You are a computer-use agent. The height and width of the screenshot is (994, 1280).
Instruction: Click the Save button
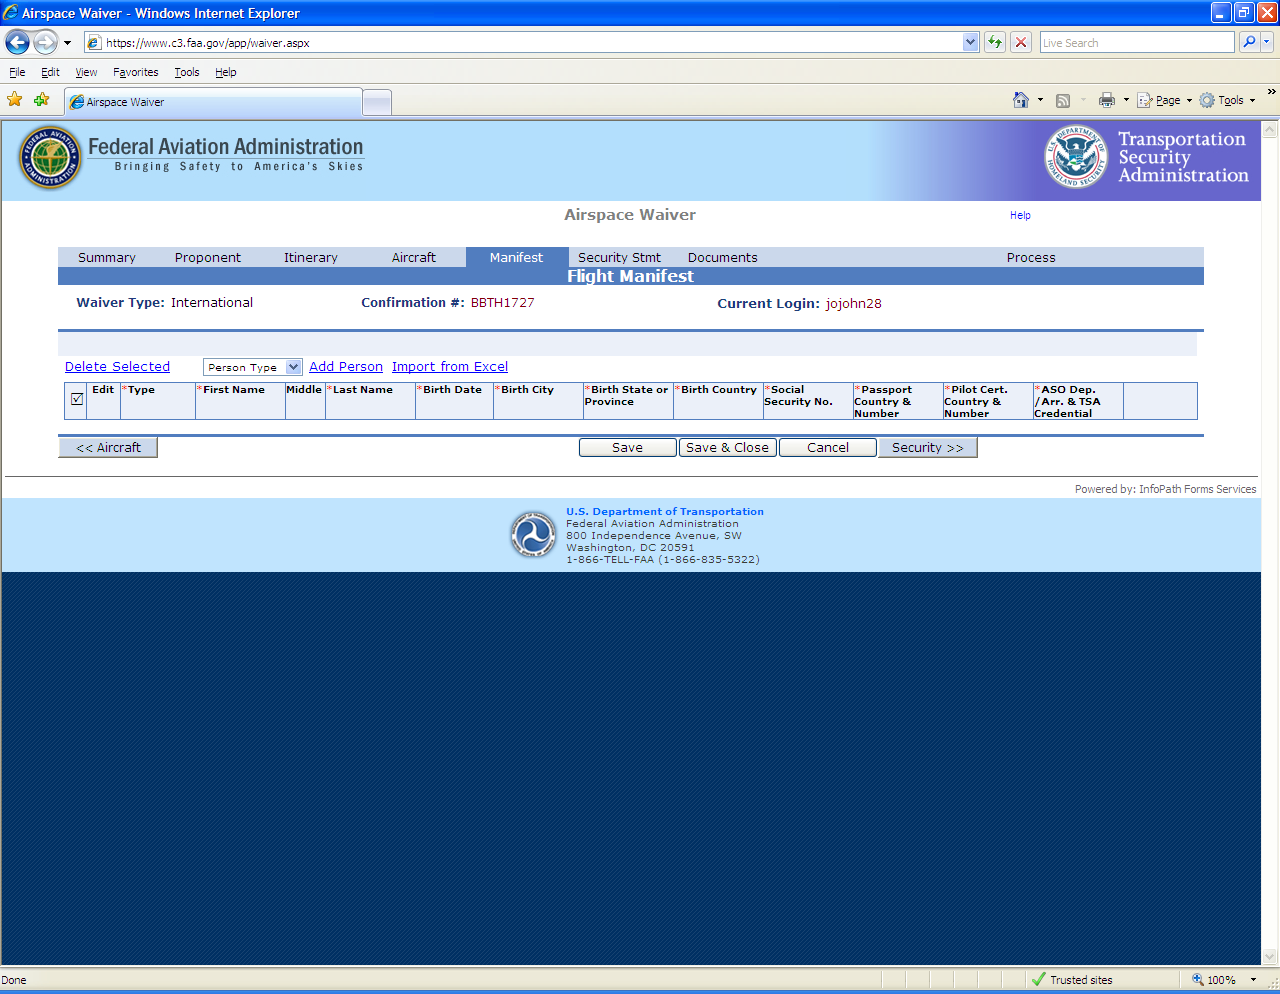tap(628, 448)
